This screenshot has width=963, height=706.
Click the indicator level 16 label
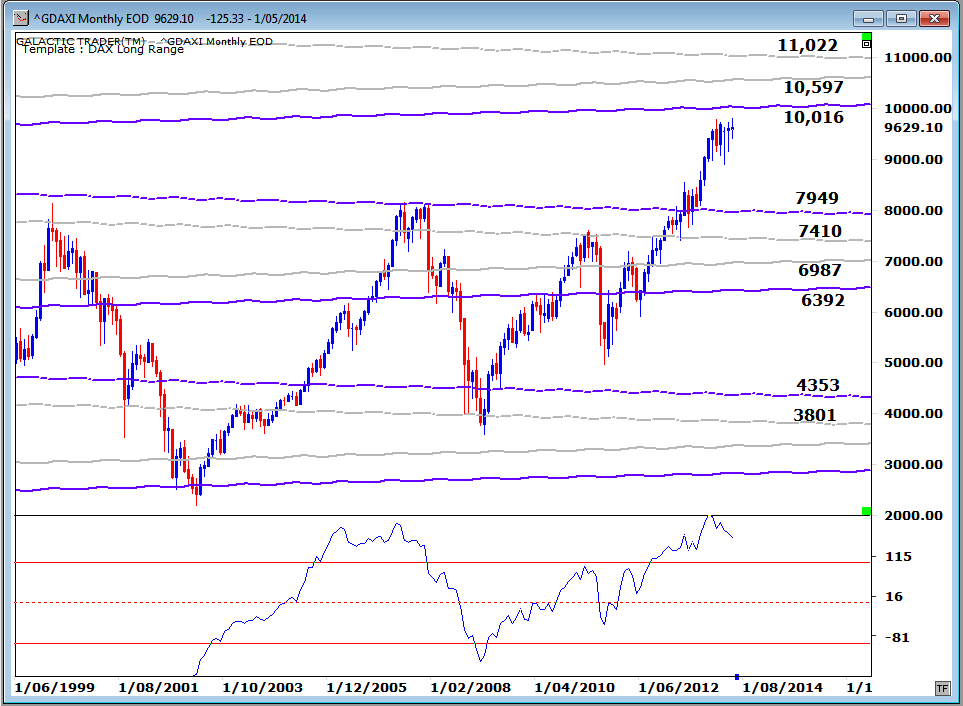(894, 597)
